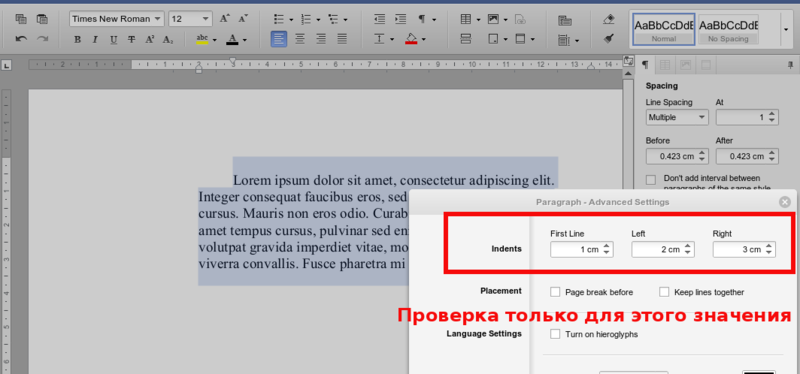This screenshot has width=800, height=374.
Task: Click the yellow highlight color button
Action: click(x=202, y=39)
